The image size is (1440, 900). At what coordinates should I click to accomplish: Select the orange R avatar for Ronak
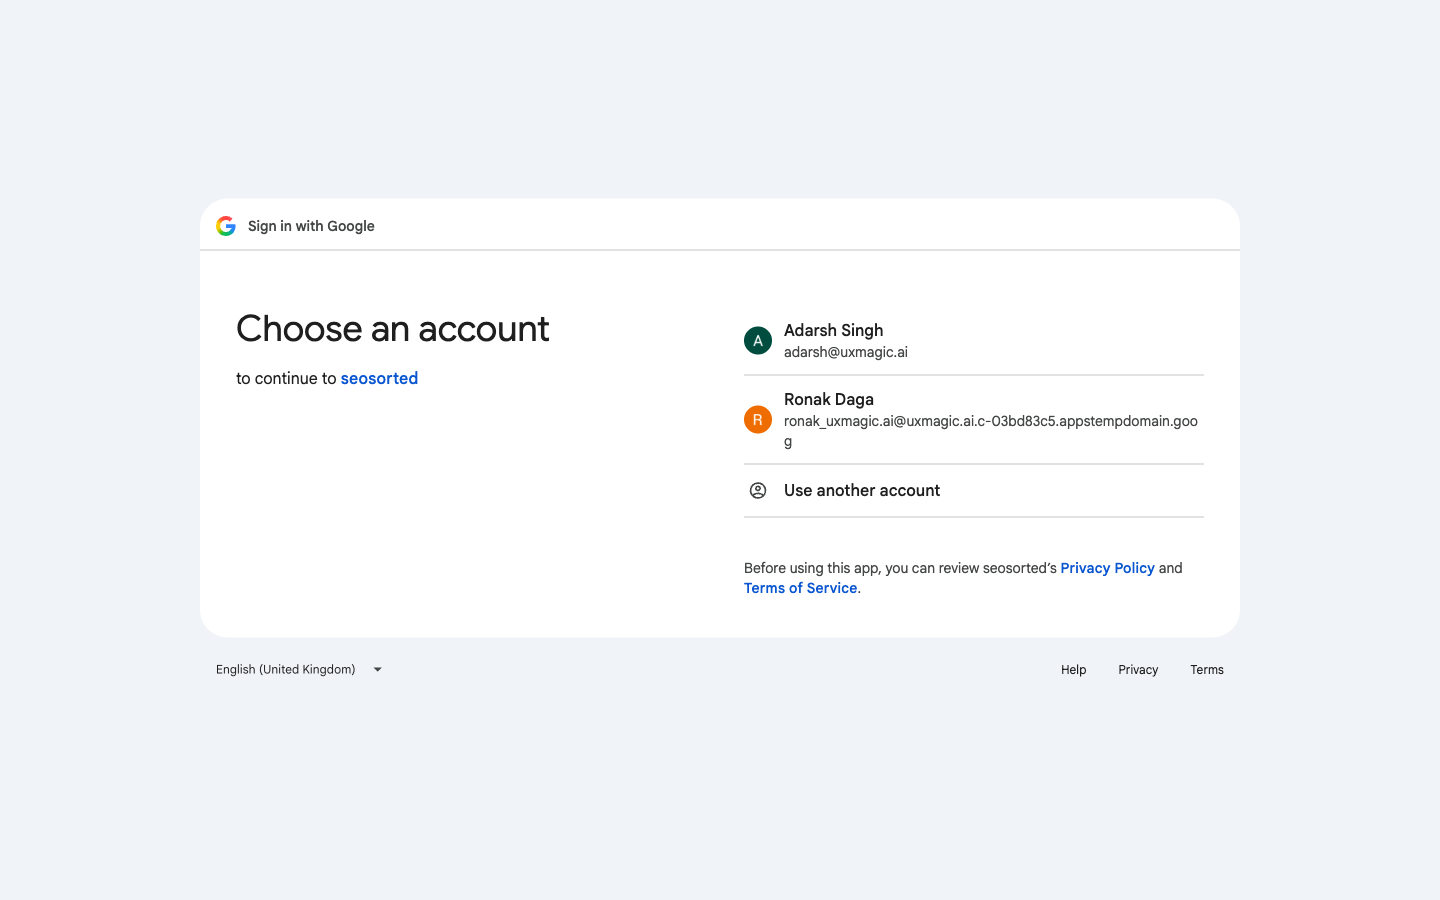[x=758, y=420]
